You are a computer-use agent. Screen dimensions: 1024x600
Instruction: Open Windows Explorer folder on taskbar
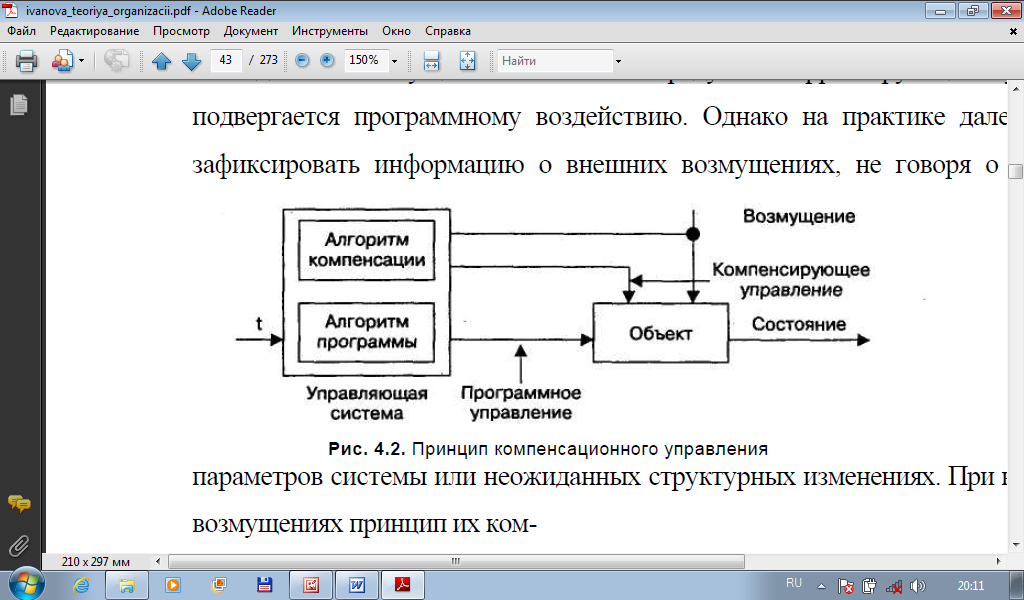click(x=126, y=585)
